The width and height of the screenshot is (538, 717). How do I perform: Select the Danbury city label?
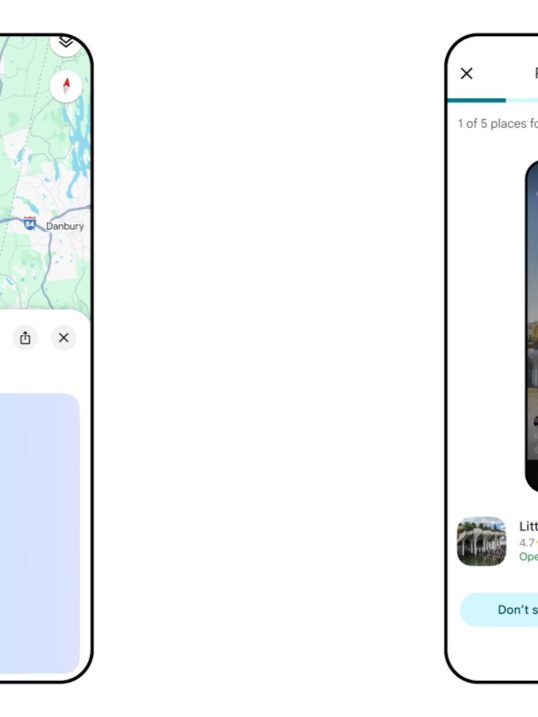(x=64, y=226)
